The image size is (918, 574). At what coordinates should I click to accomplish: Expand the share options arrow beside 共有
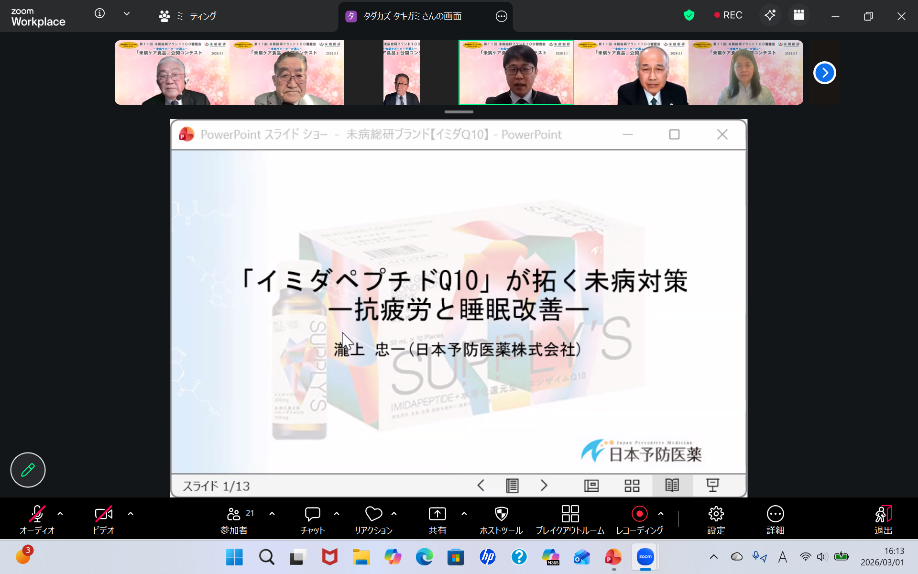pos(464,514)
